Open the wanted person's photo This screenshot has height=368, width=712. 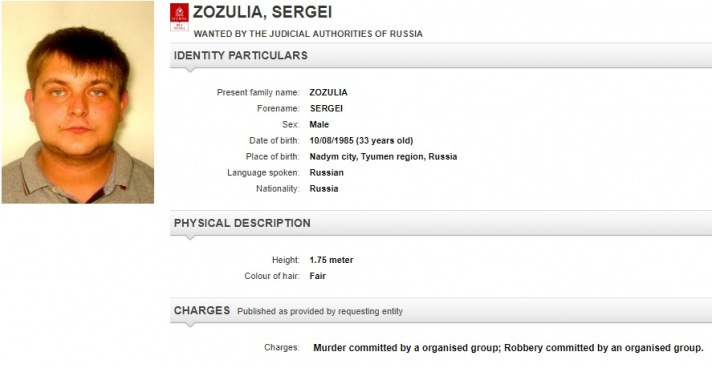78,102
